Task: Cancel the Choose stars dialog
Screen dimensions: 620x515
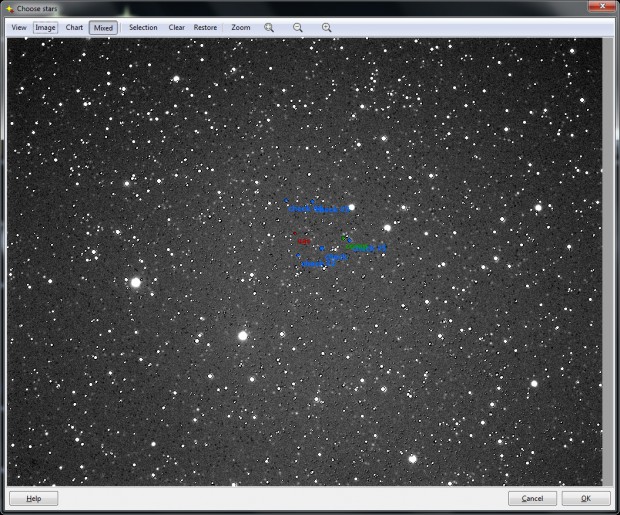Action: click(532, 498)
